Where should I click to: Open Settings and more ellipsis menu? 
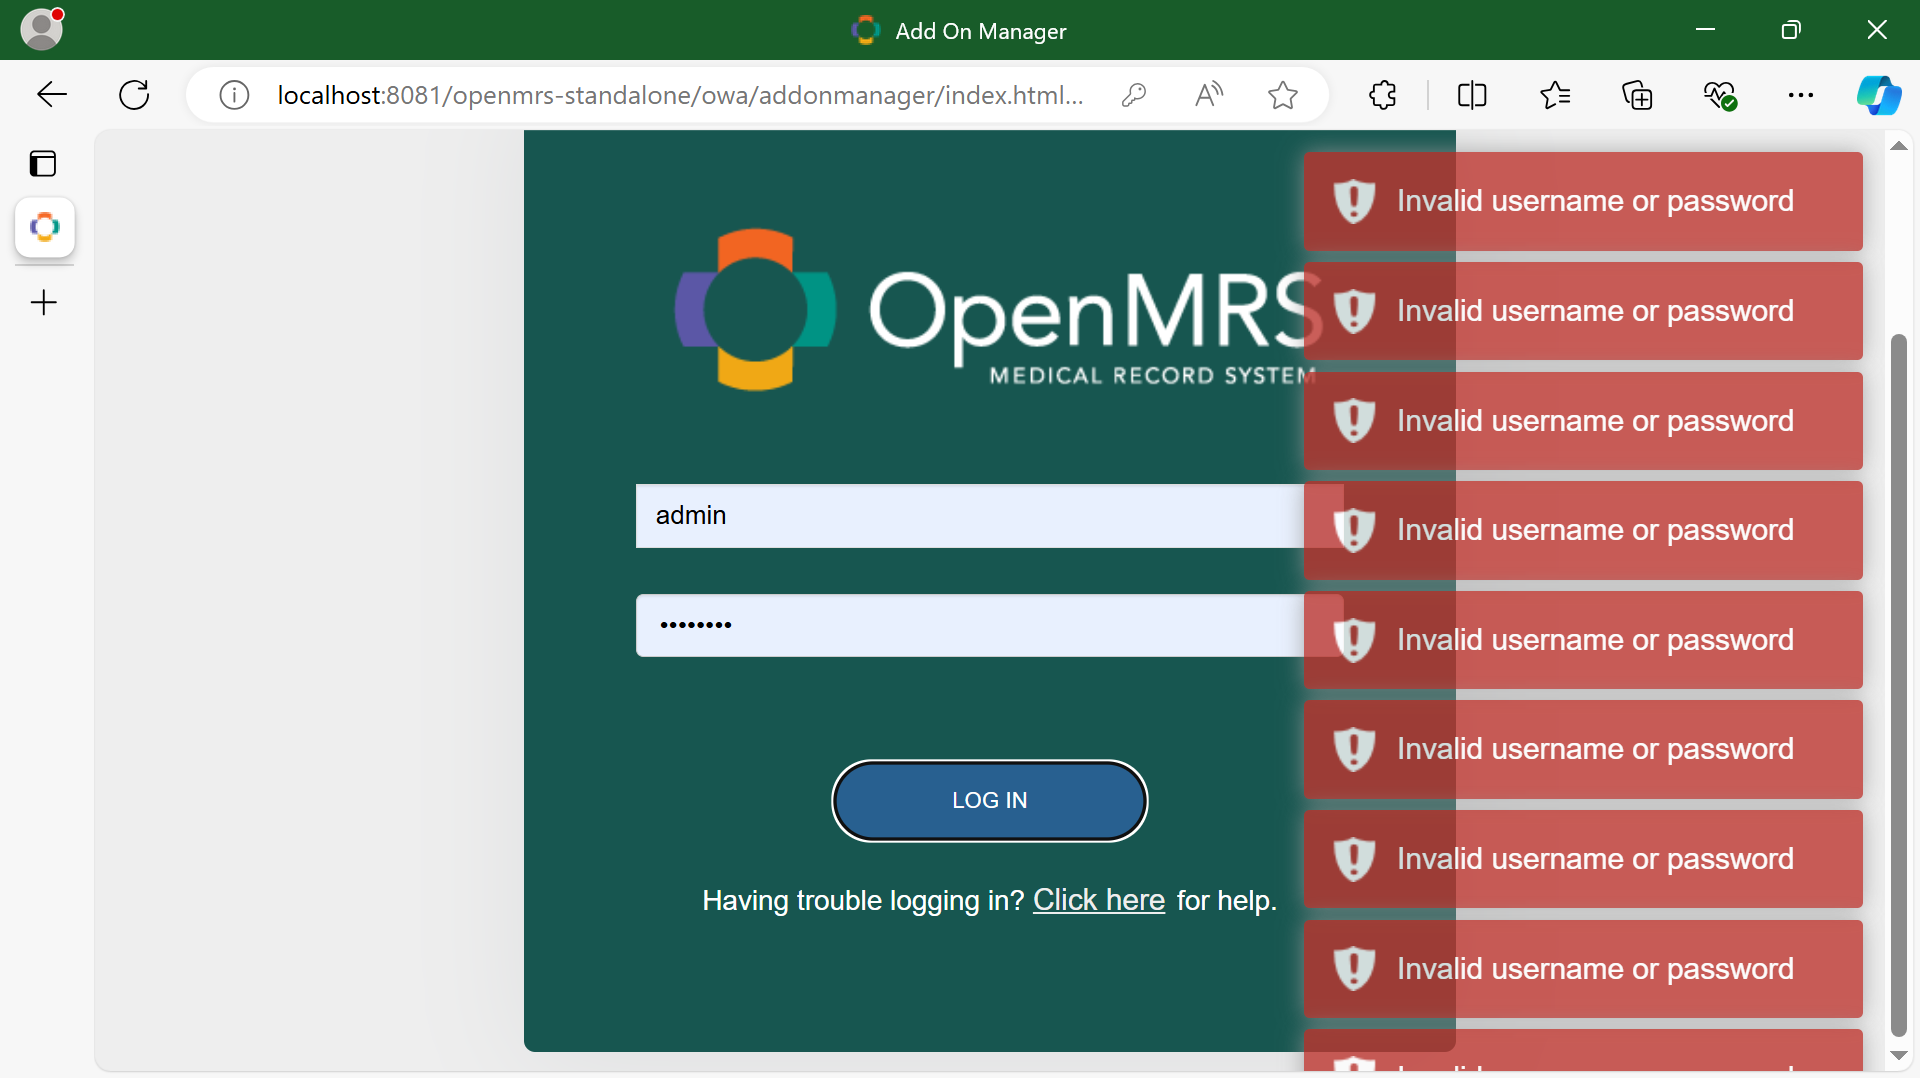1801,95
